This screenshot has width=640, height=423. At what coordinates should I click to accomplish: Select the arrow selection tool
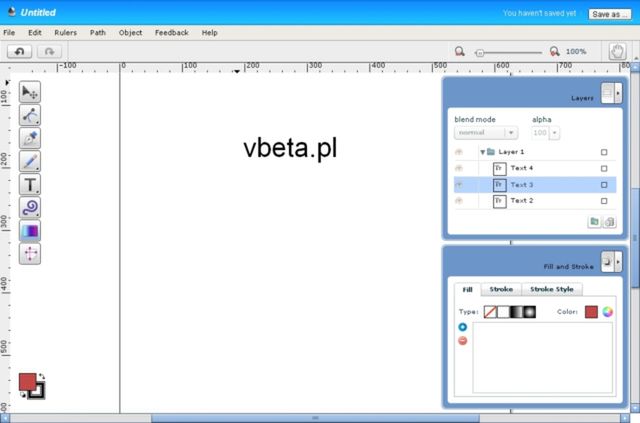click(x=30, y=92)
